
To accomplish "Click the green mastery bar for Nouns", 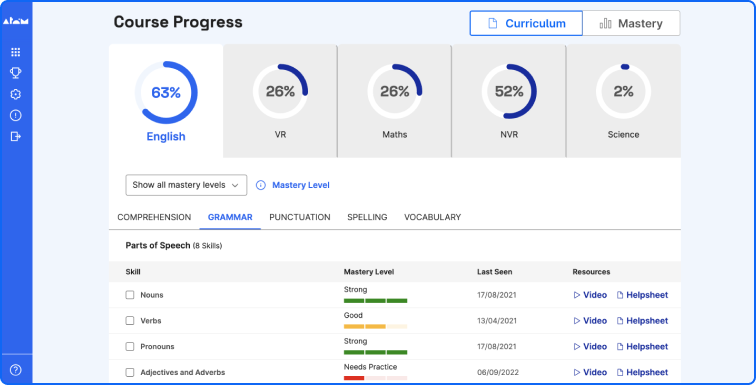I will [376, 301].
